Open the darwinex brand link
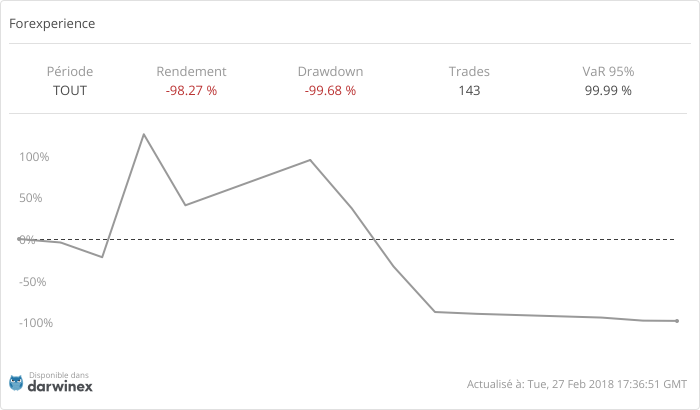The height and width of the screenshot is (410, 700). pyautogui.click(x=60, y=386)
